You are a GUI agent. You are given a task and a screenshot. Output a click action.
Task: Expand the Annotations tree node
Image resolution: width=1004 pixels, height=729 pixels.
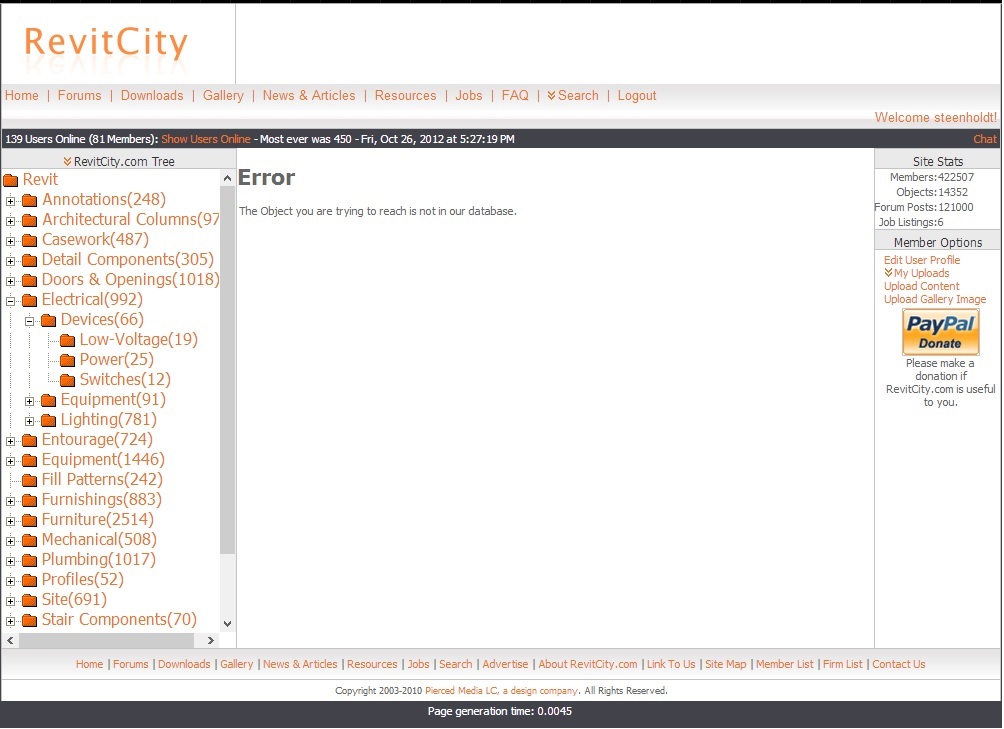[x=10, y=201]
